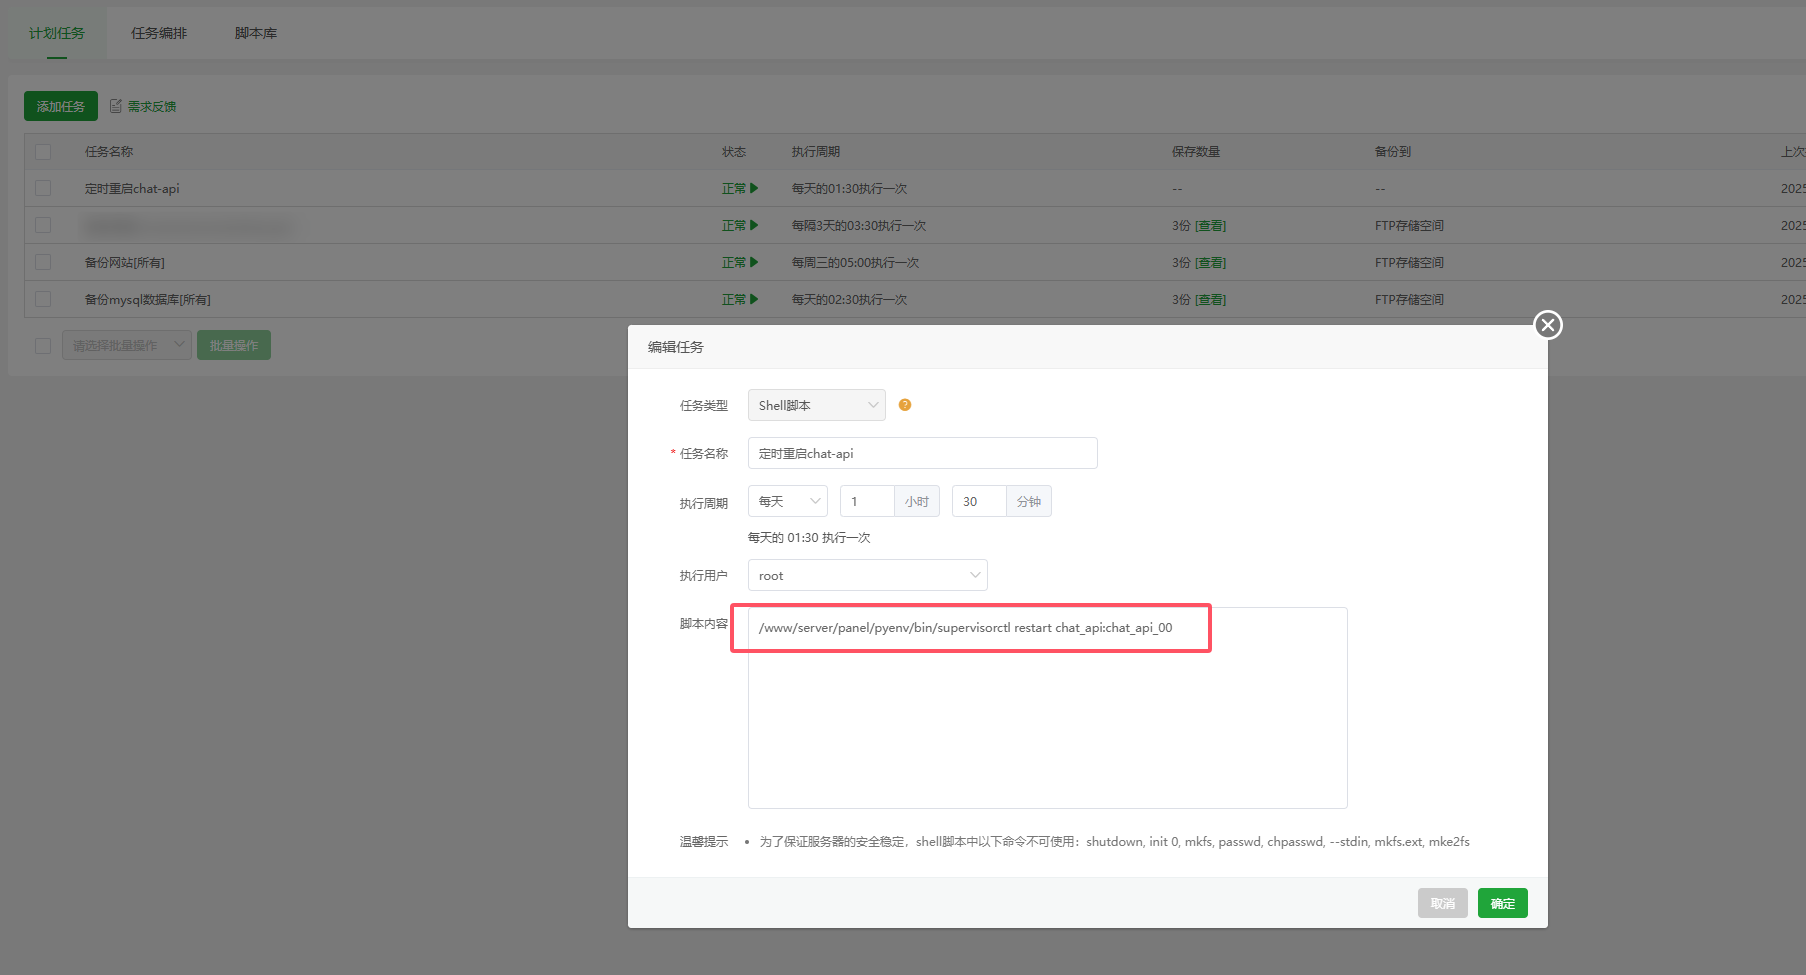Open the 执行用户 root dropdown
The image size is (1806, 975).
[867, 575]
